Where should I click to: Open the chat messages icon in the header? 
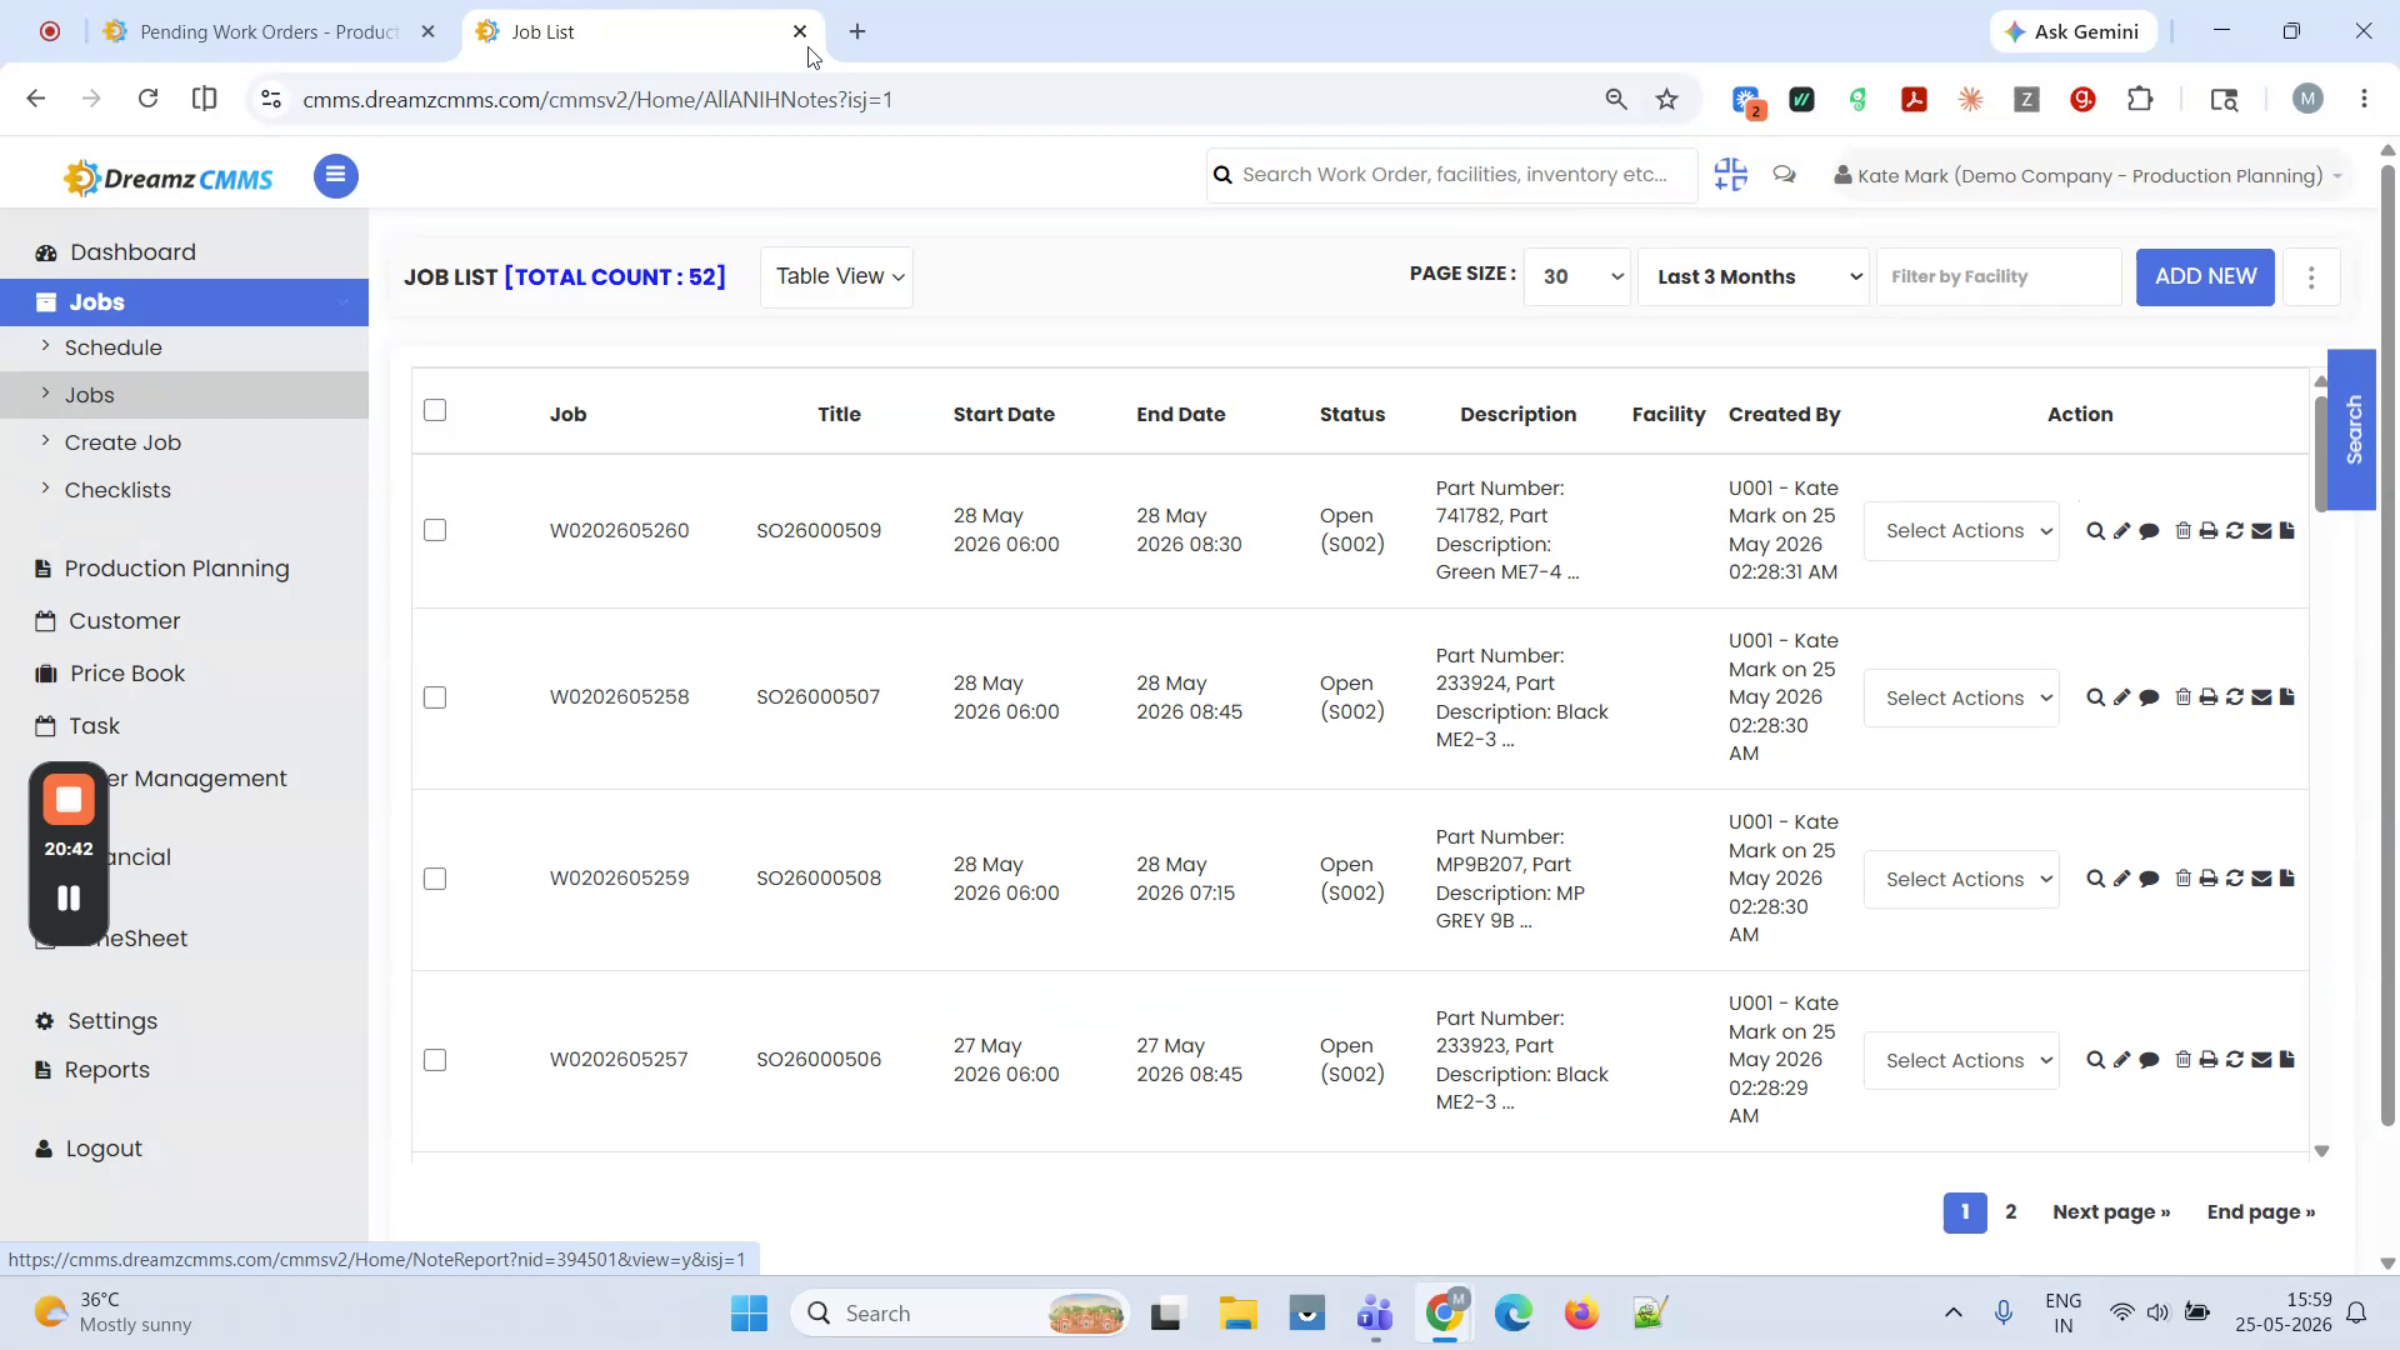tap(1784, 175)
